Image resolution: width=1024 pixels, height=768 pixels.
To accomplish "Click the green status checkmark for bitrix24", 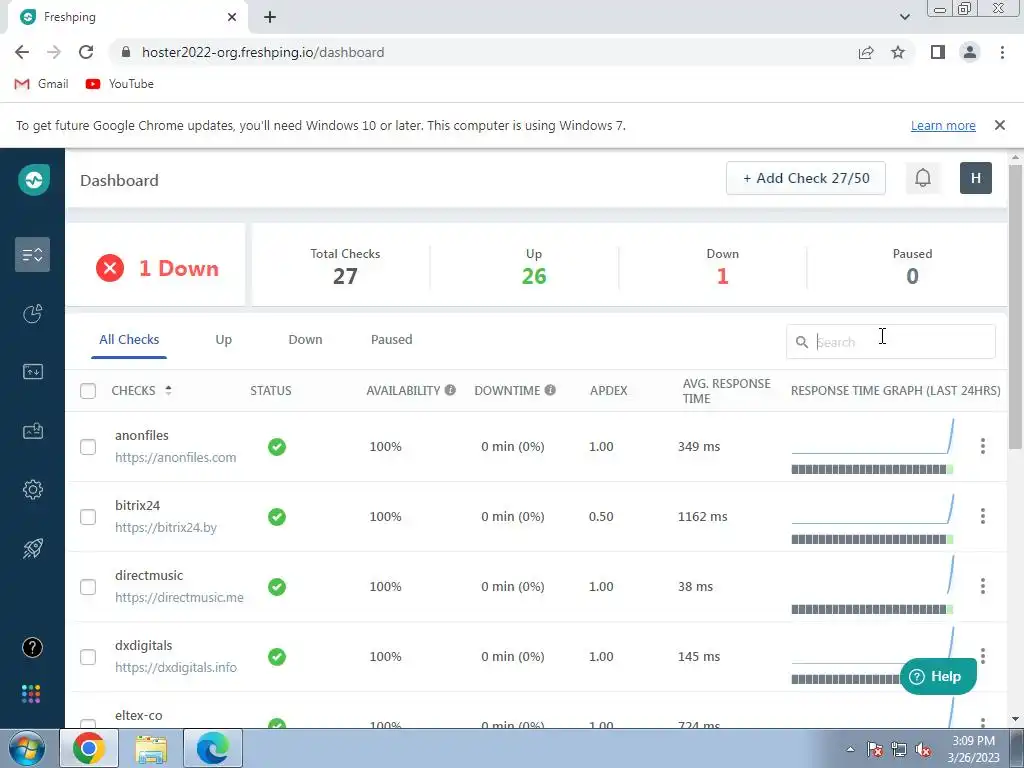I will point(277,517).
